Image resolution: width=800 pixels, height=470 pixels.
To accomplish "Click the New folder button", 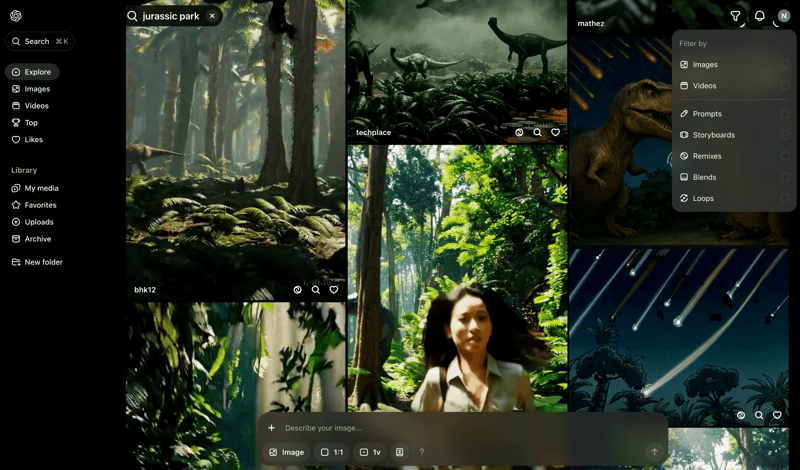I will pyautogui.click(x=43, y=262).
